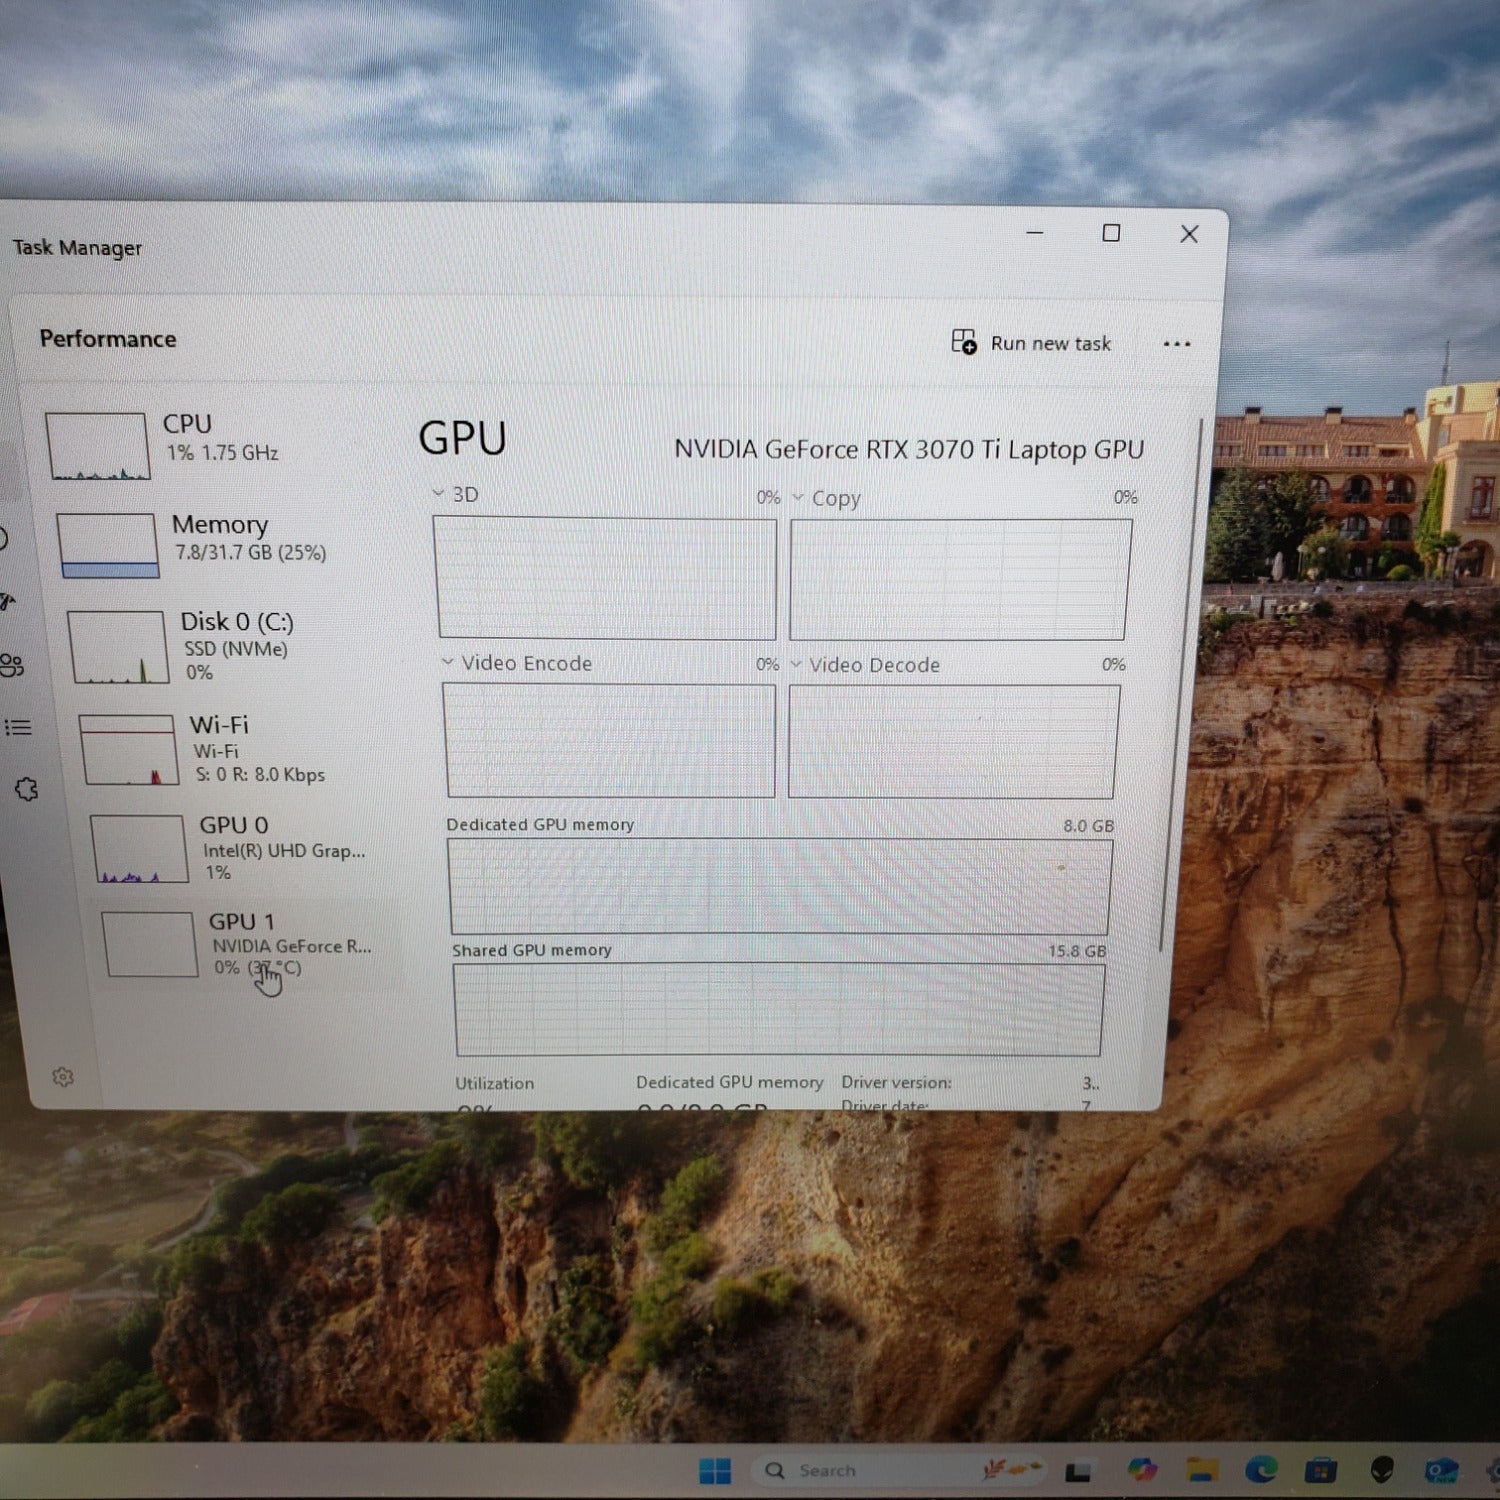
Task: Click the Windows Start button
Action: [x=715, y=1471]
